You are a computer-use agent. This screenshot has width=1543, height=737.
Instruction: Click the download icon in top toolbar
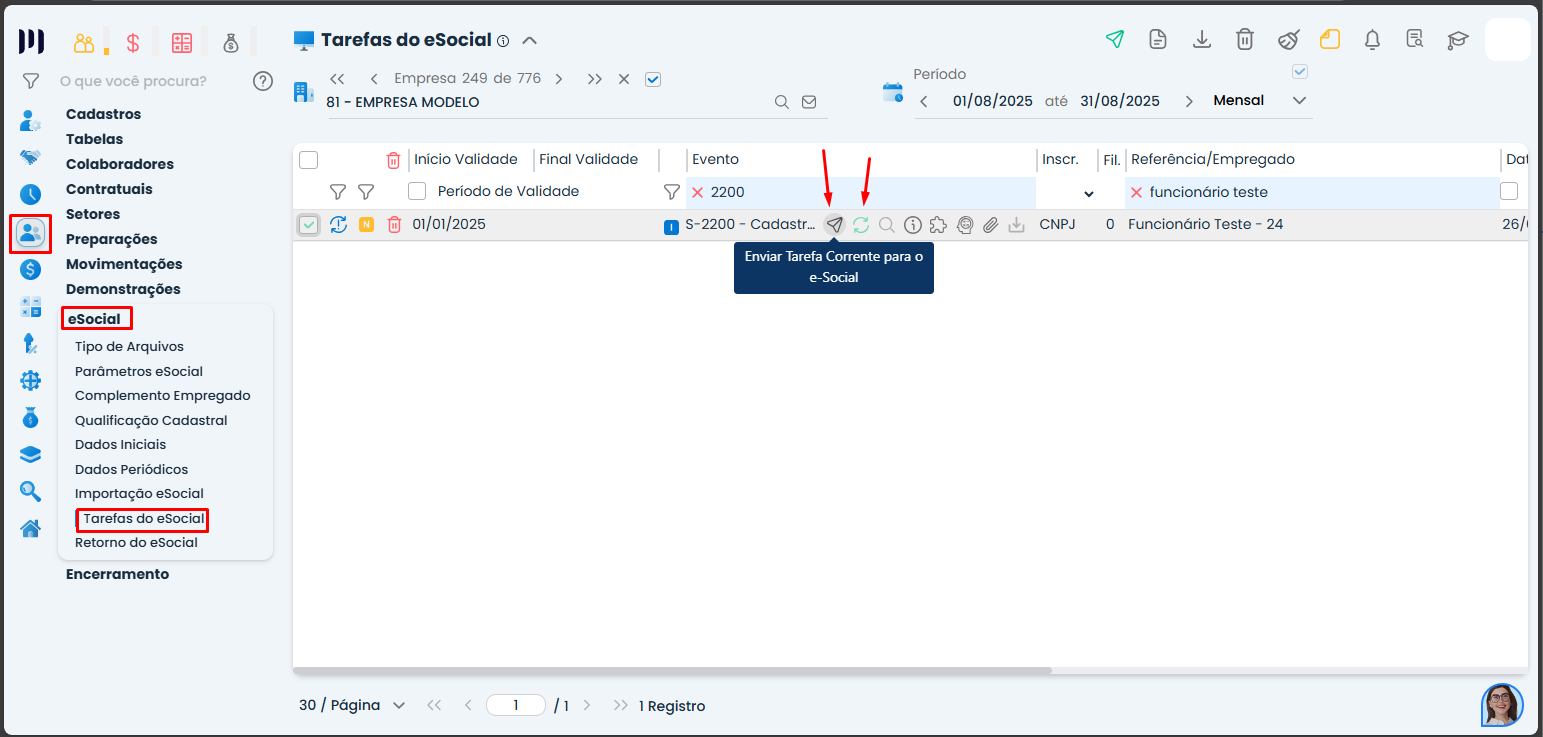coord(1202,40)
